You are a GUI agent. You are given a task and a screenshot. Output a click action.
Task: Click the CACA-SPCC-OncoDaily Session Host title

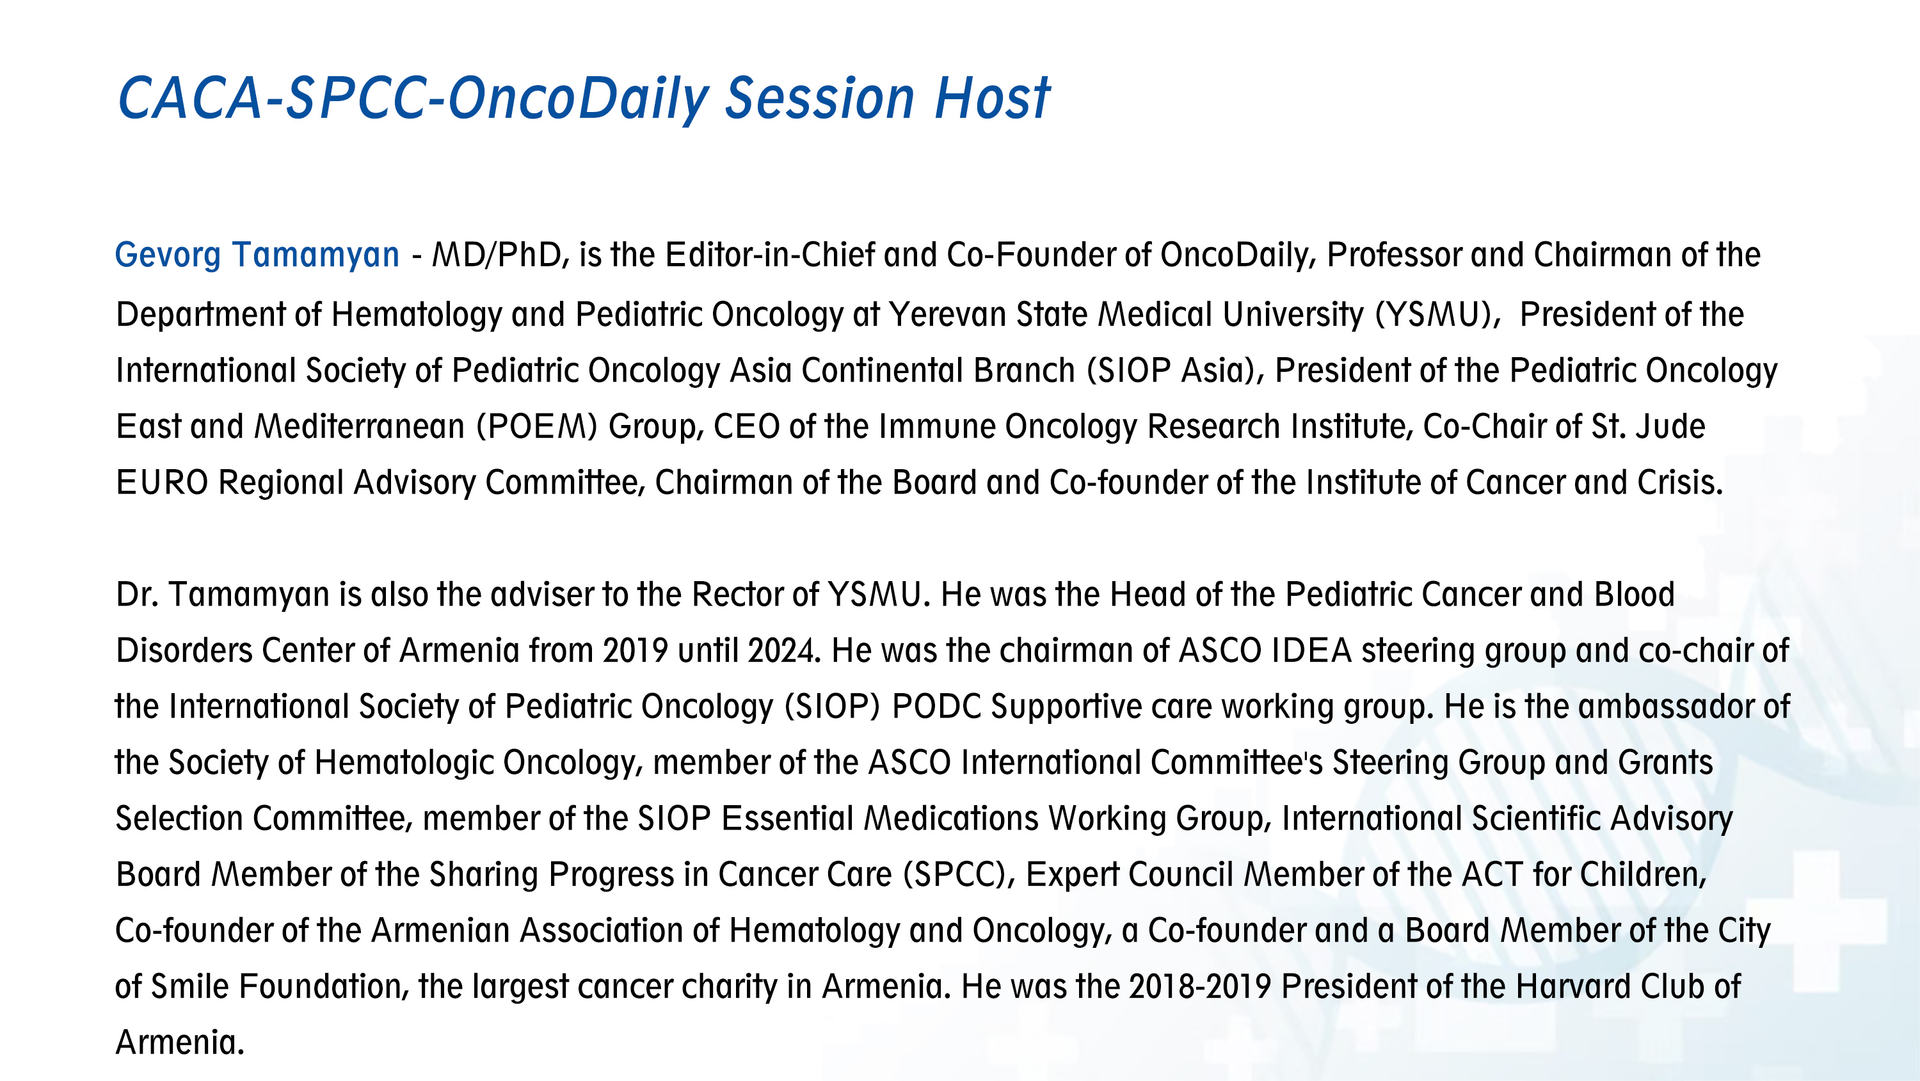(583, 98)
